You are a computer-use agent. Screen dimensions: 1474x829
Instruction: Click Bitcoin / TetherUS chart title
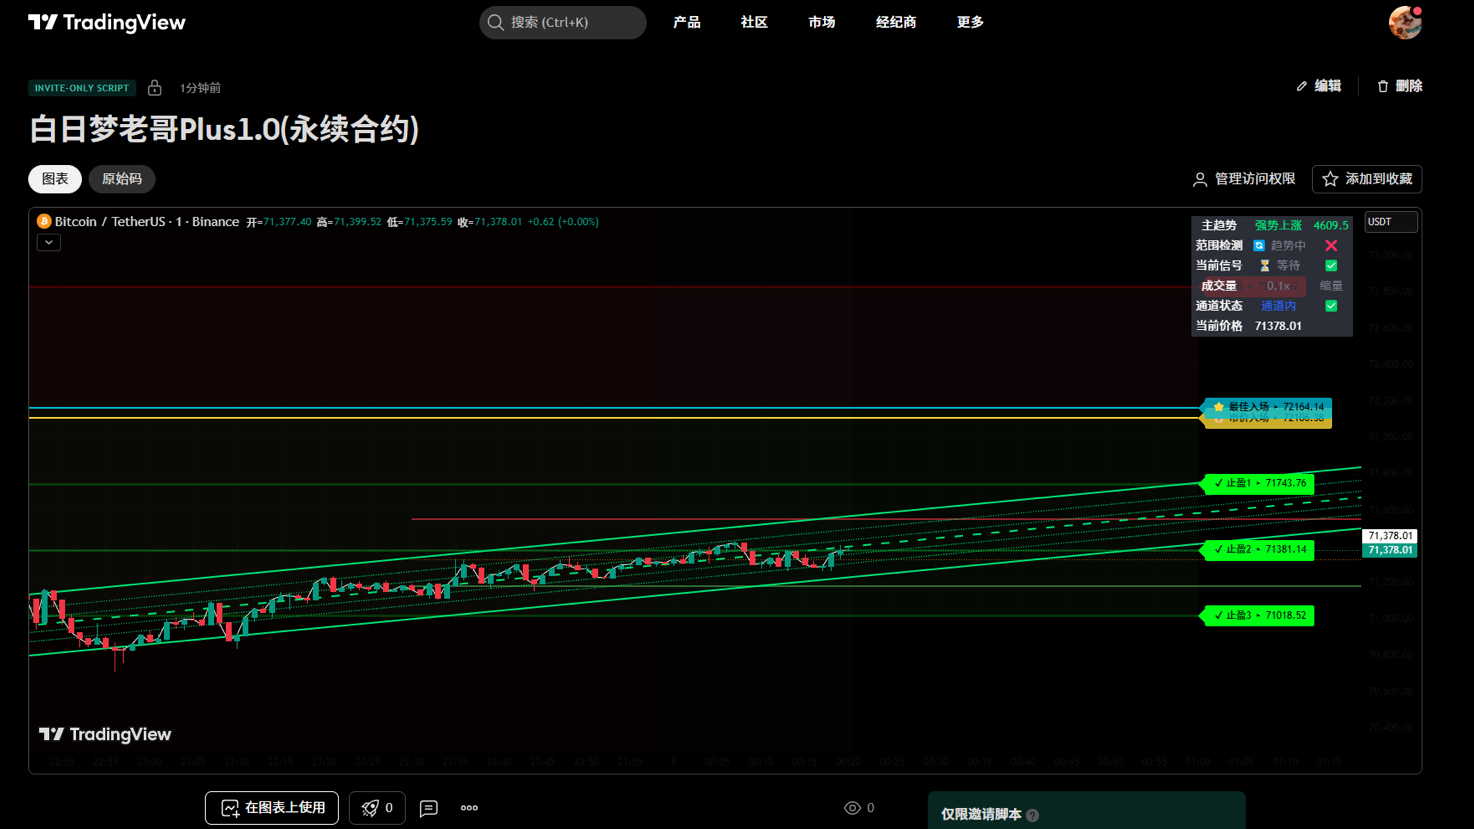pos(147,221)
